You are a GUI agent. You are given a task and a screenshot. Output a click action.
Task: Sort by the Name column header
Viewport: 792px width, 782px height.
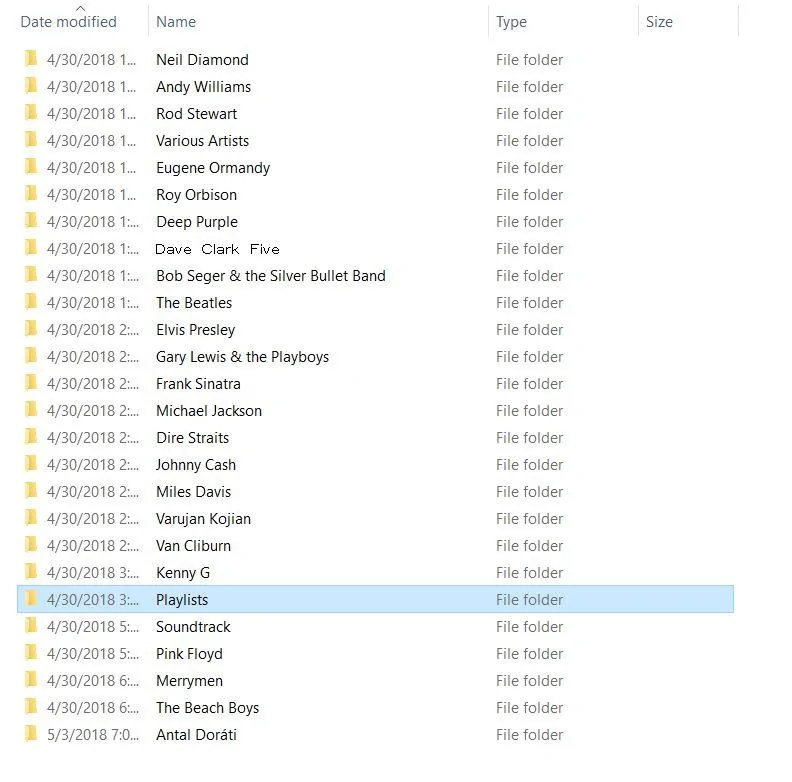pos(176,22)
